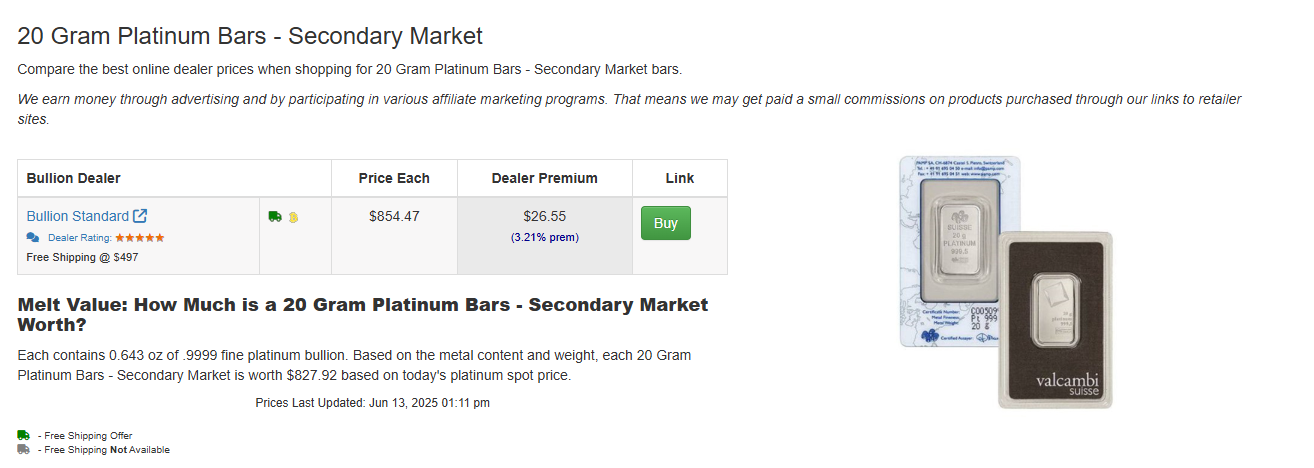Click the gold Bitcoin icon in dealer row
Screen dimensions: 1314x468
293,217
